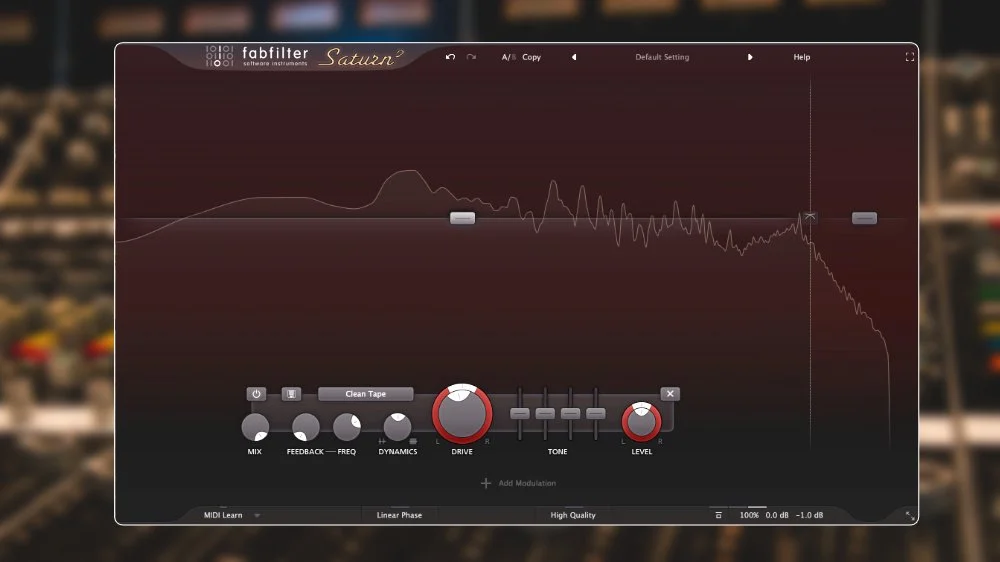Image resolution: width=1000 pixels, height=562 pixels.
Task: Toggle Linear Phase mode
Action: click(399, 515)
